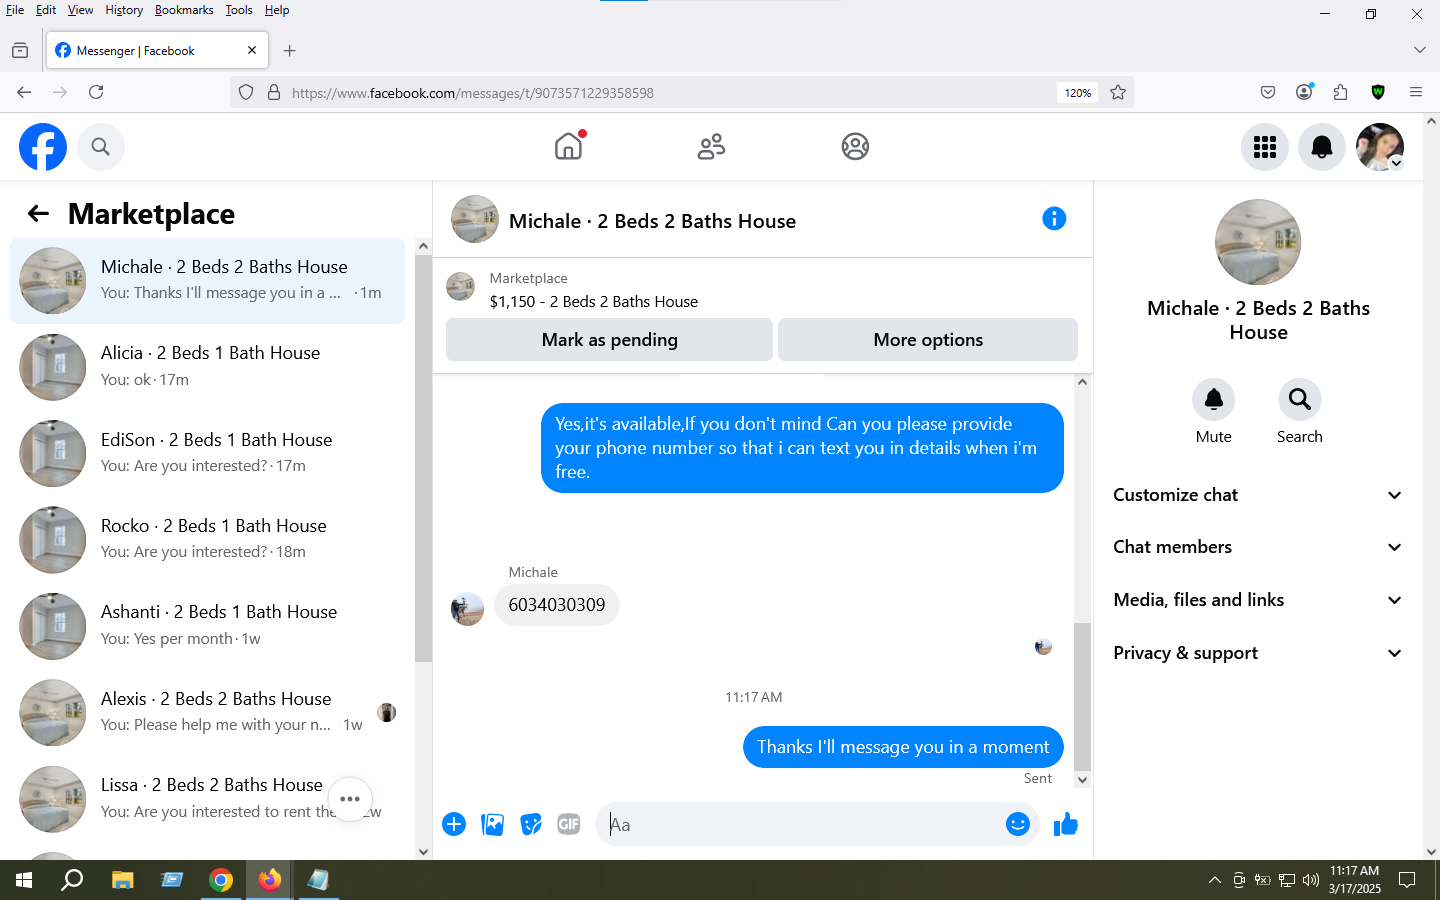
Task: Open the Facebook logo home link
Action: coord(43,147)
